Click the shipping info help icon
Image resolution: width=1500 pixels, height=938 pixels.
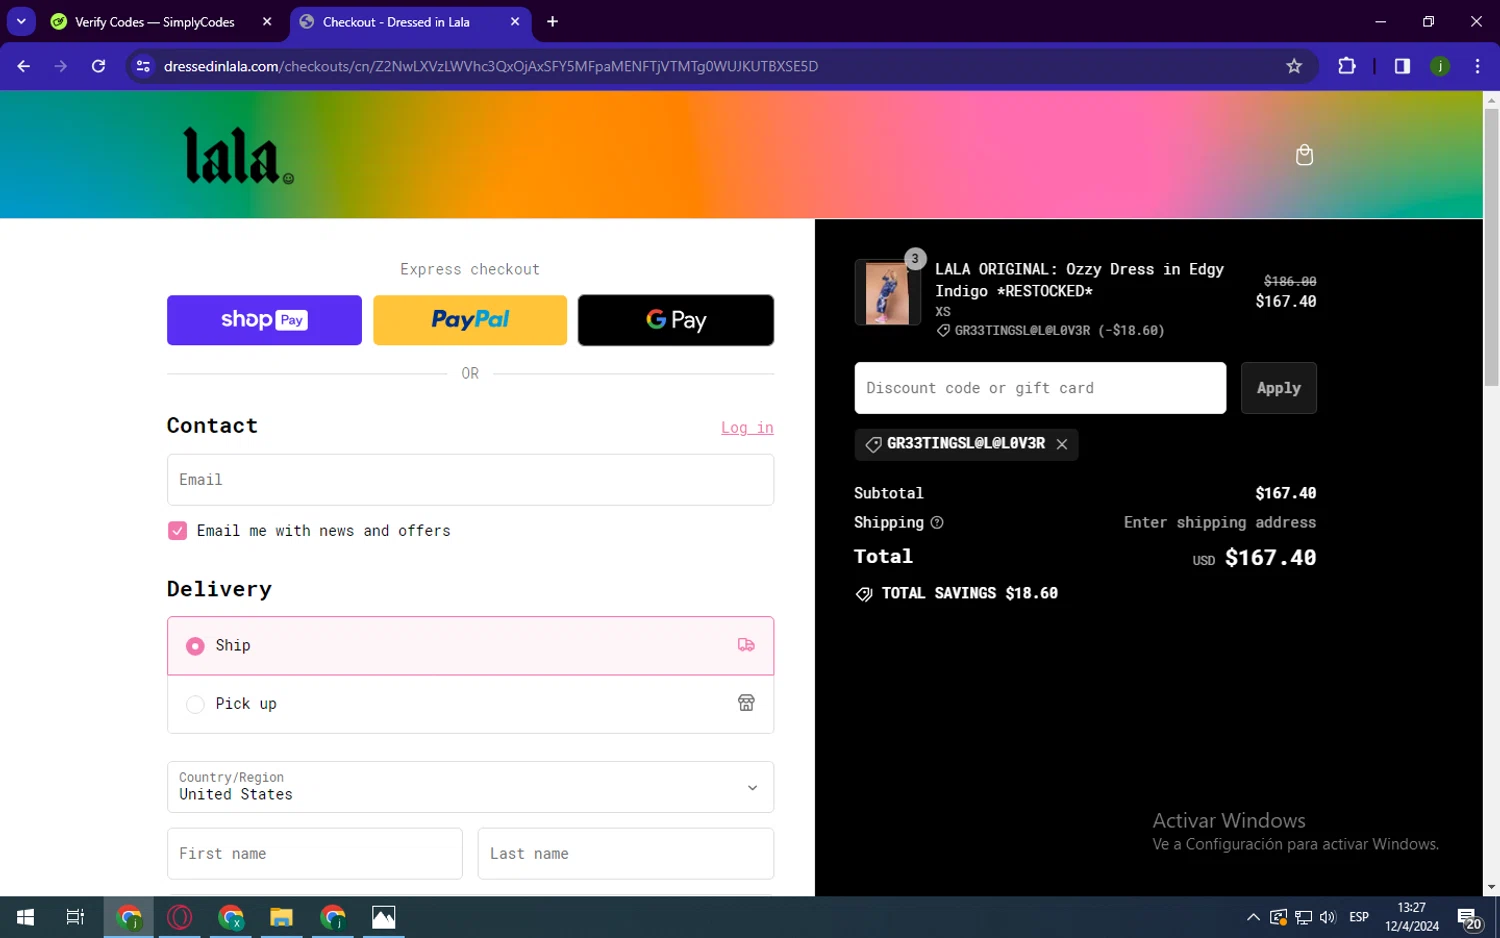click(x=937, y=522)
